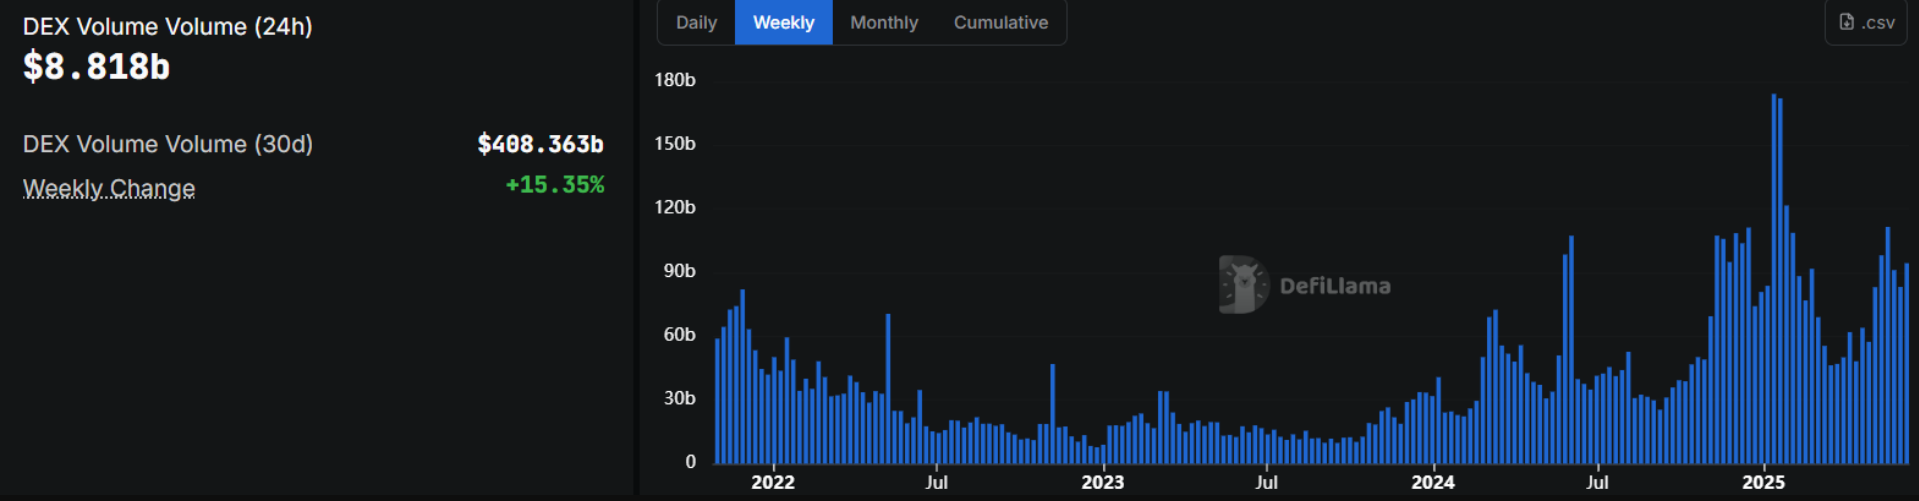This screenshot has width=1919, height=501.
Task: Click the DEX Volume Volume (30d) label
Action: (168, 144)
